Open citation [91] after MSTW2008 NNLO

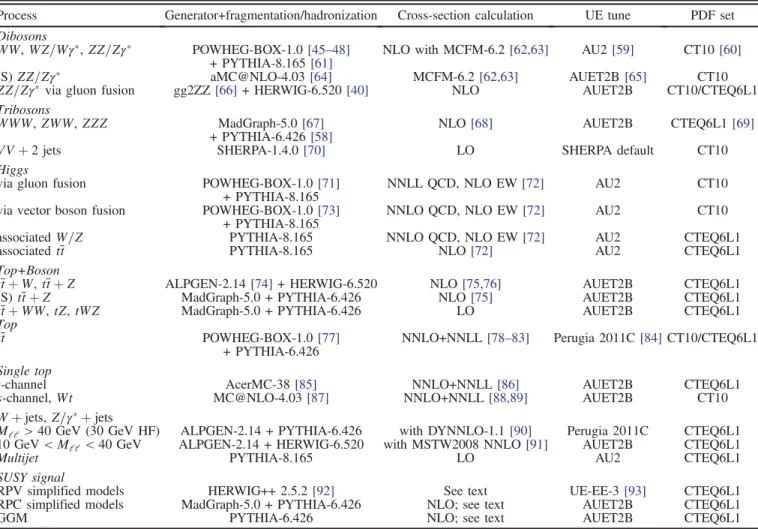(537, 444)
